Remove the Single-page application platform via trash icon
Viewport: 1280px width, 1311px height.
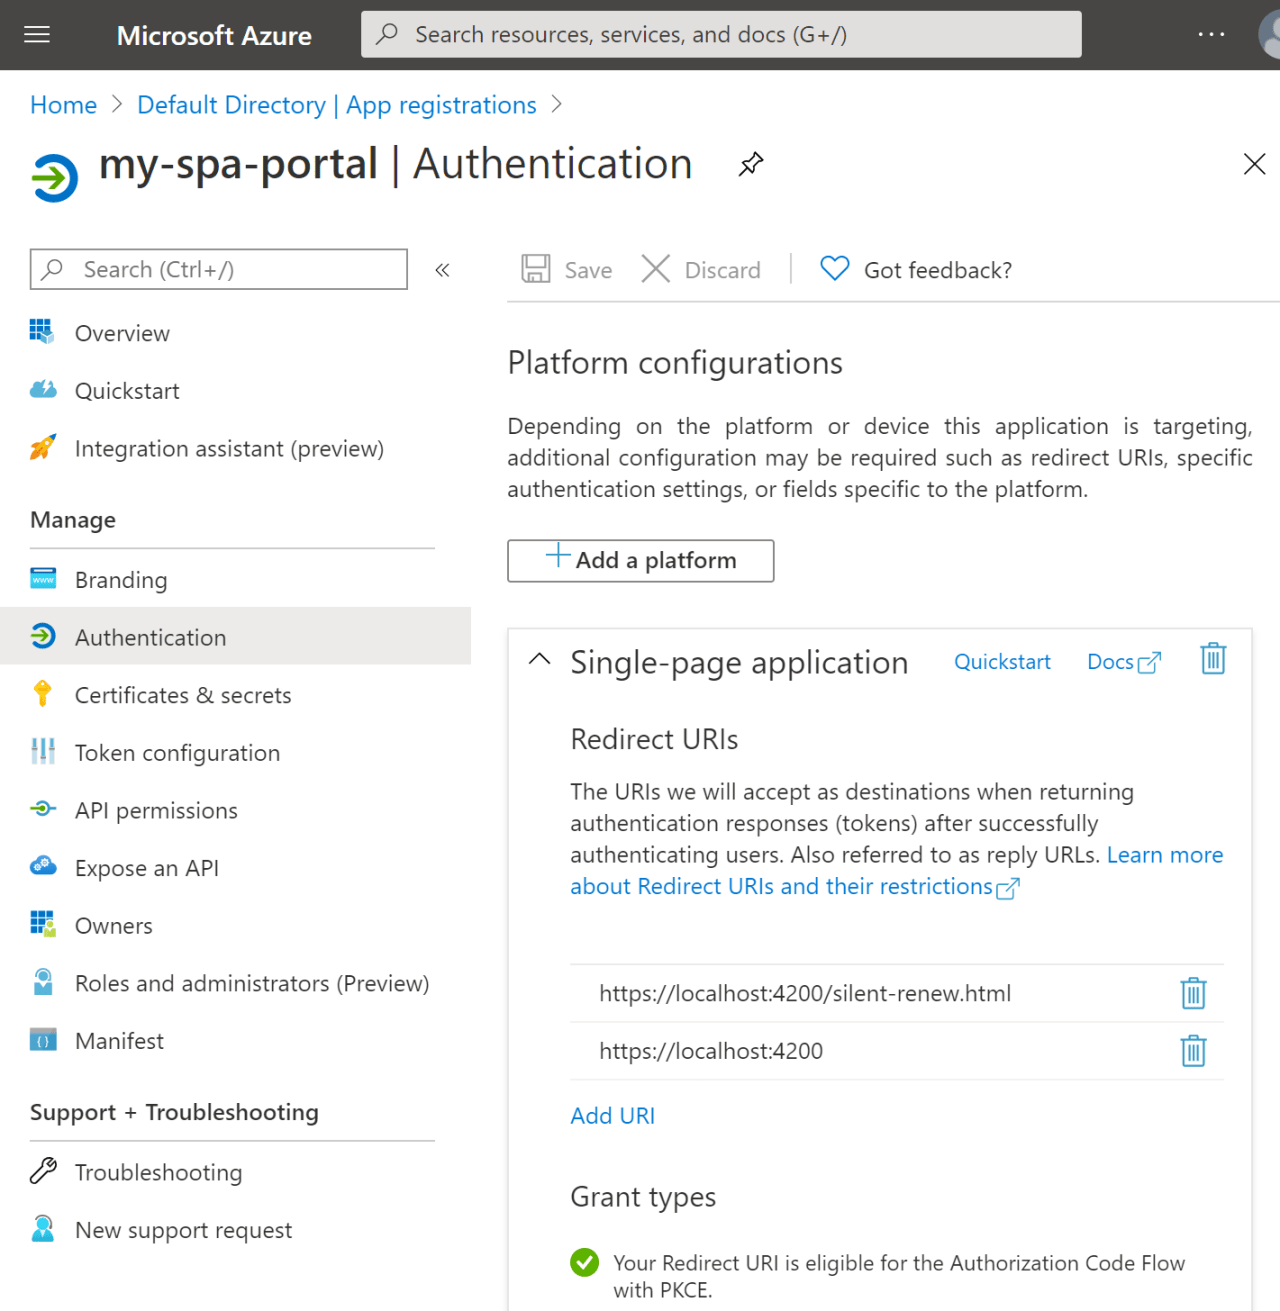coord(1213,659)
